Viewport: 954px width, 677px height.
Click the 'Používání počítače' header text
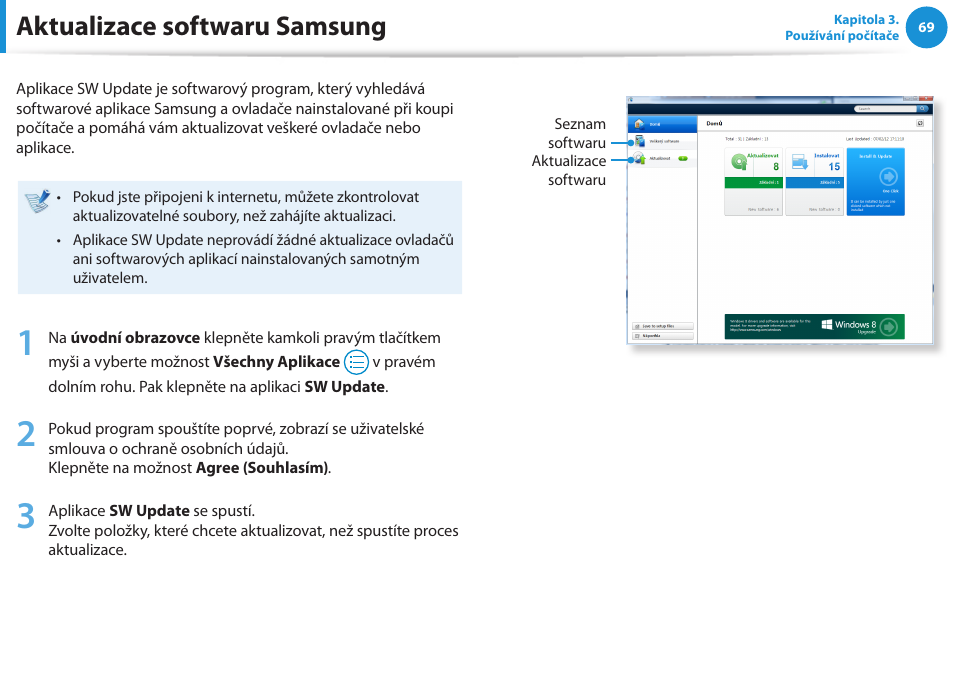click(842, 36)
